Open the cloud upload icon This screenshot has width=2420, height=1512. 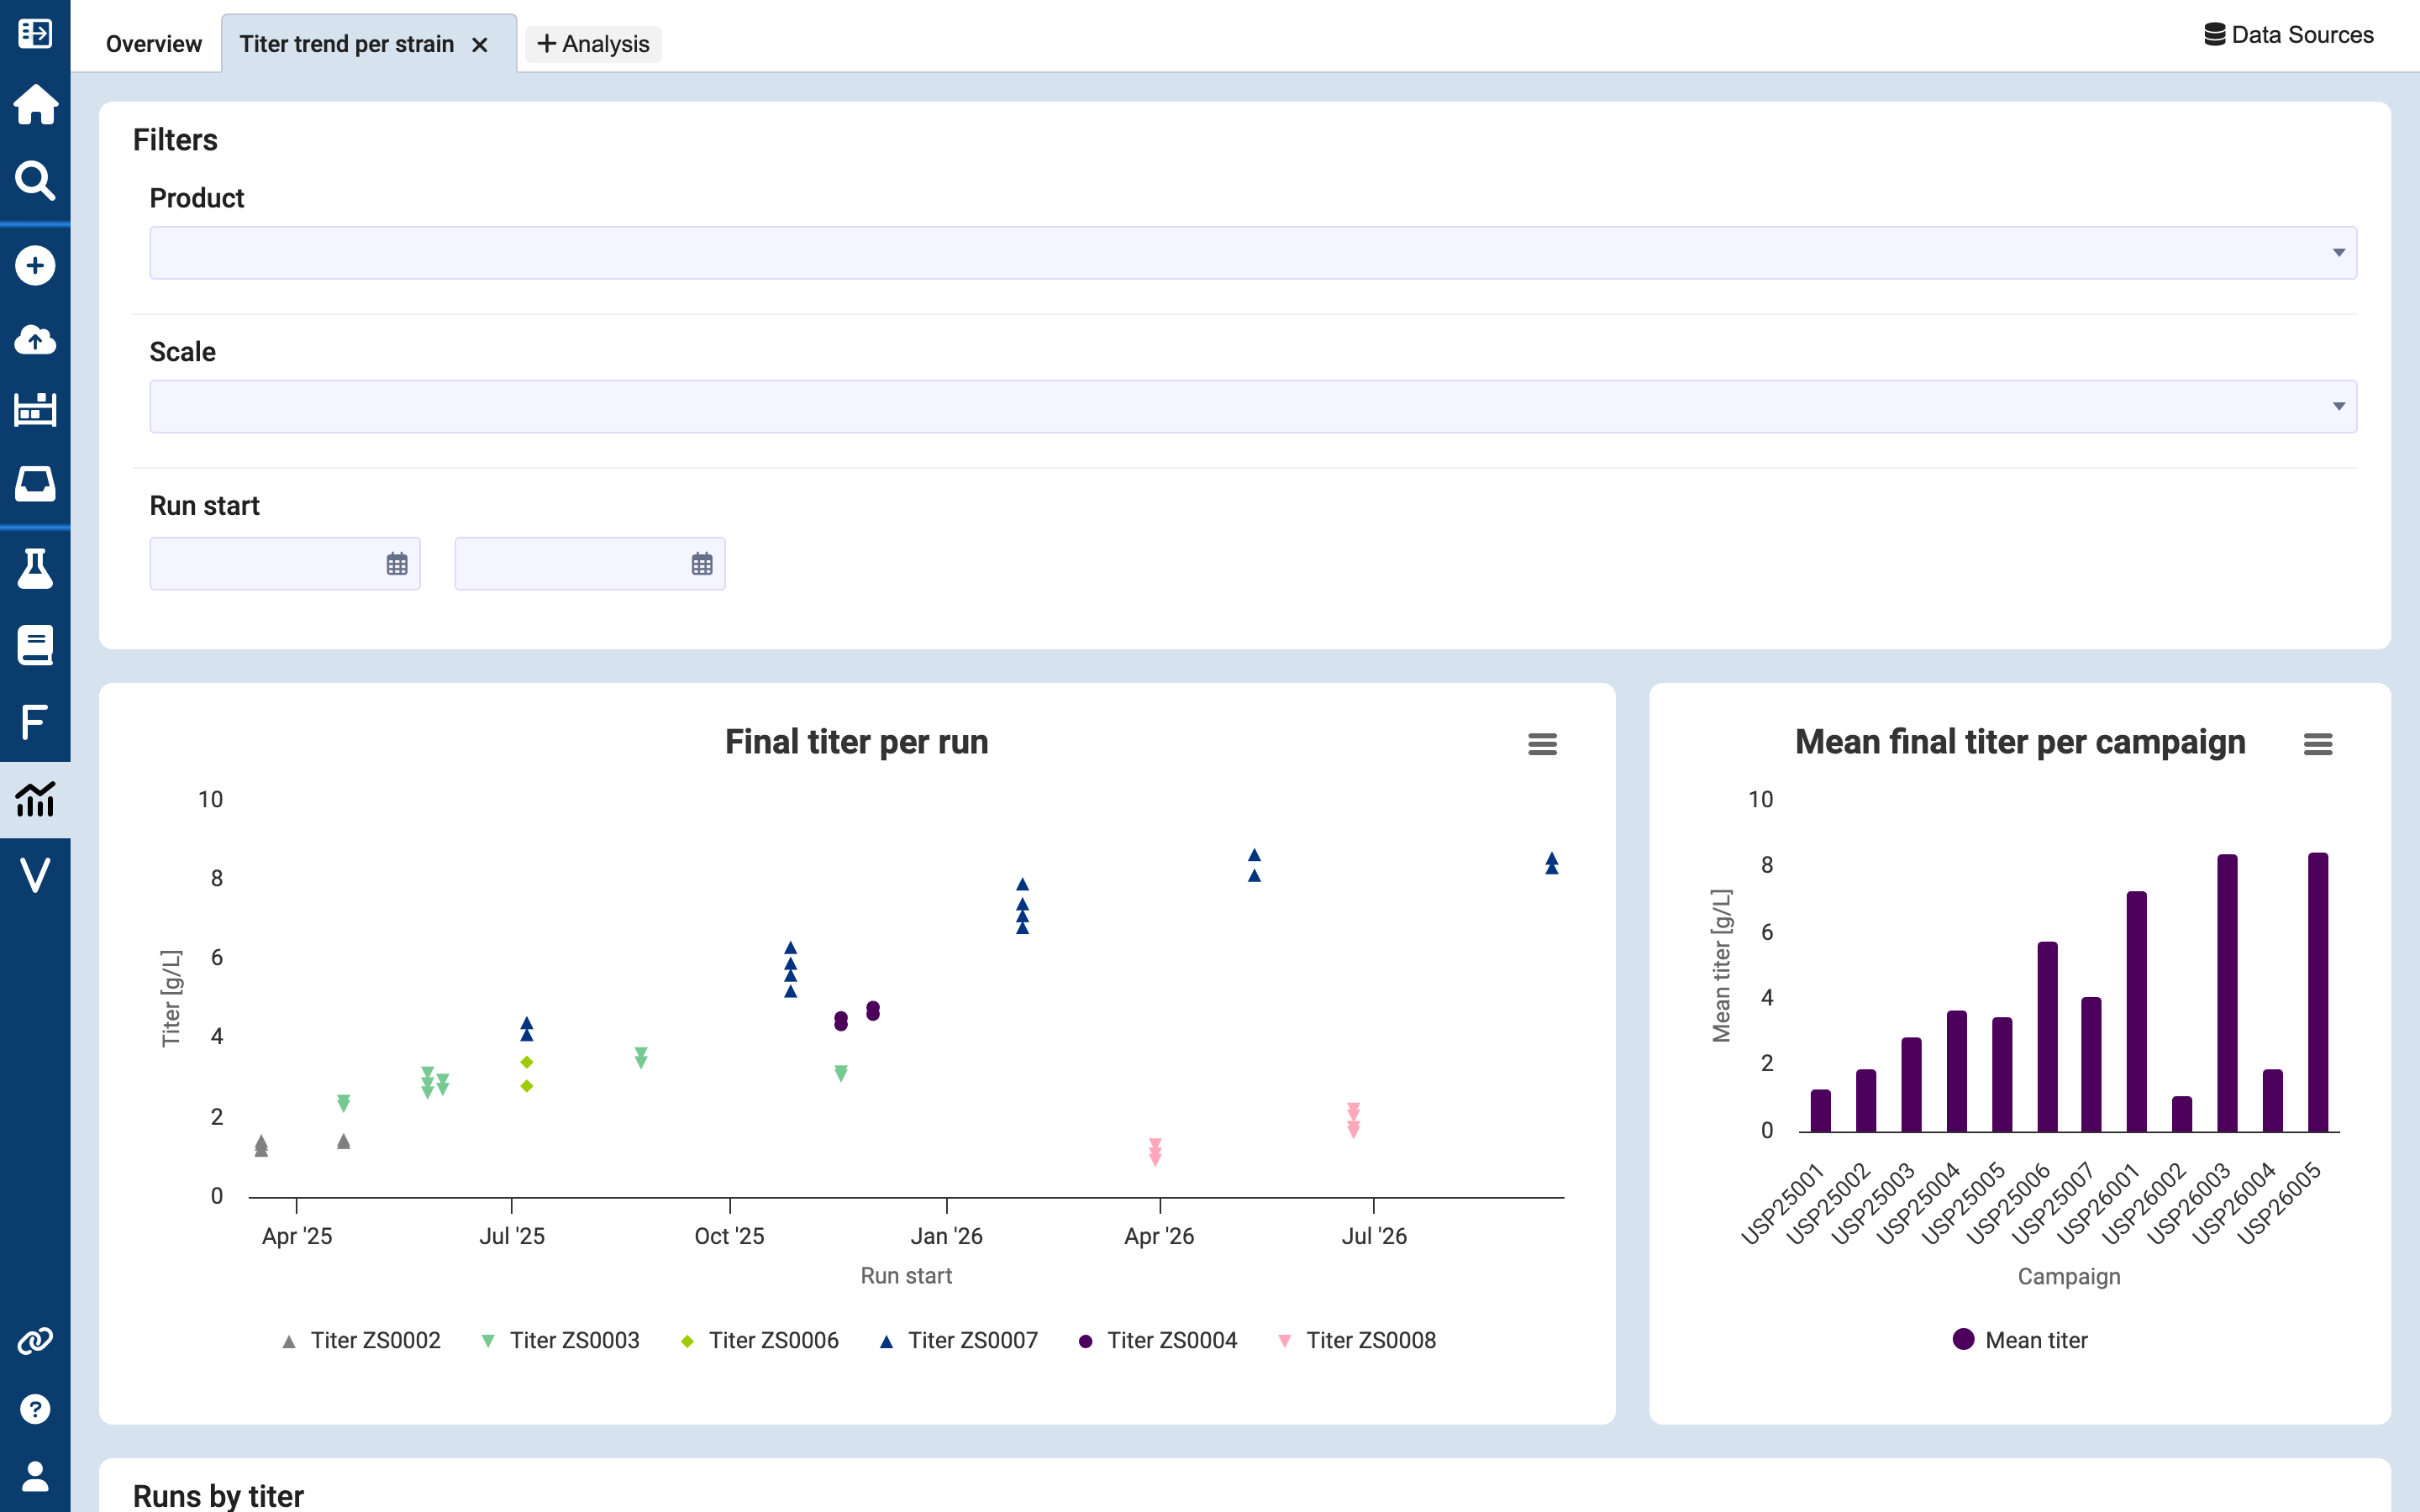(x=35, y=340)
